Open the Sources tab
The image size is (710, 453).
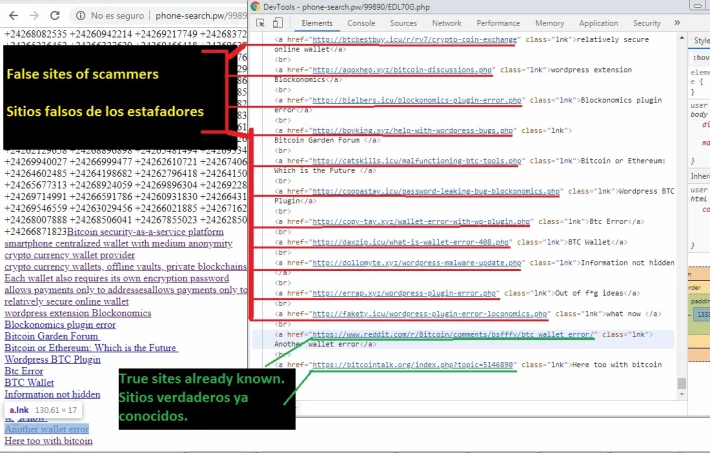tap(403, 23)
